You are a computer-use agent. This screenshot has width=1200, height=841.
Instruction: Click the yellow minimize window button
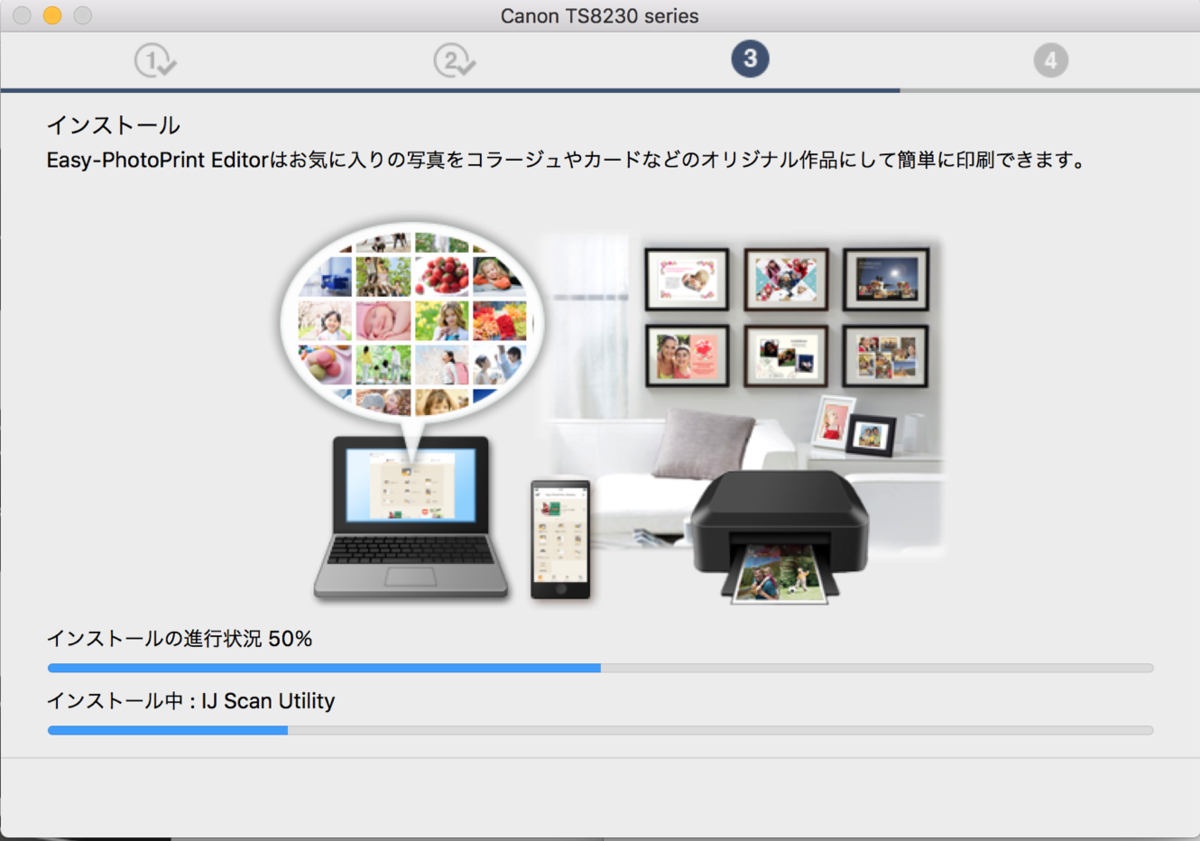pyautogui.click(x=52, y=15)
